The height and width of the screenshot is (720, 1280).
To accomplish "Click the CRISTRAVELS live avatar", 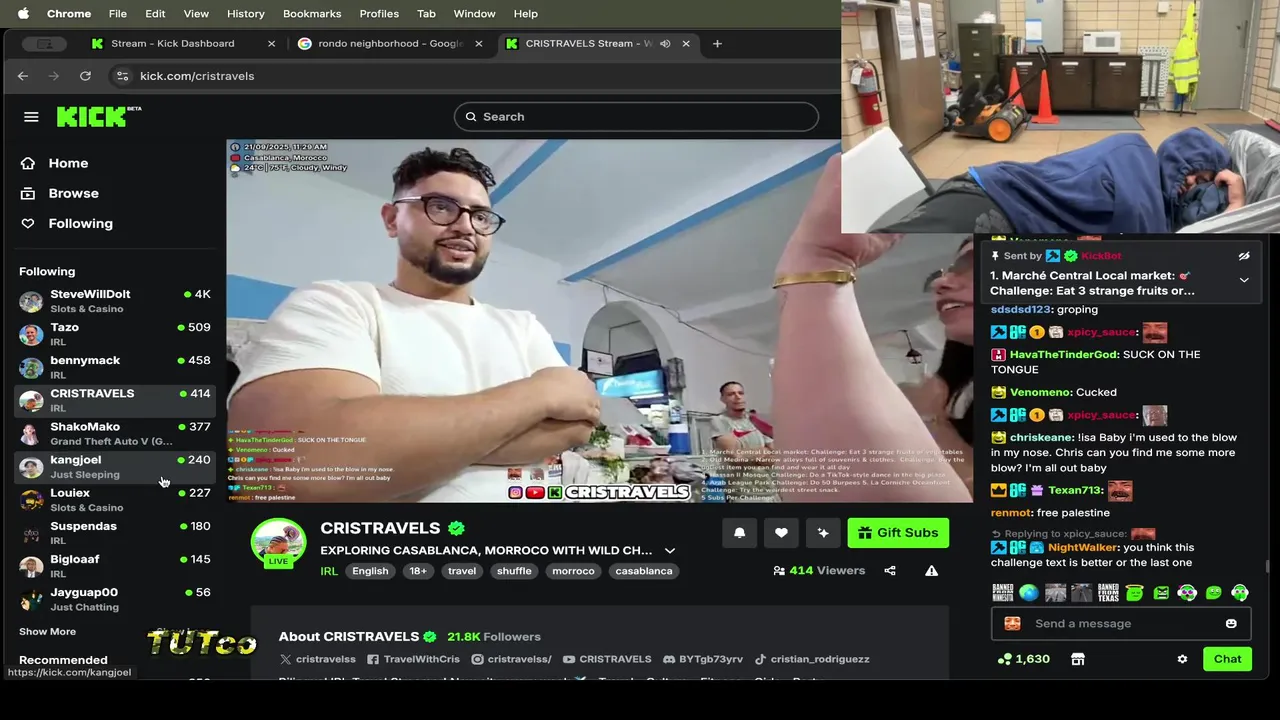I will point(278,544).
